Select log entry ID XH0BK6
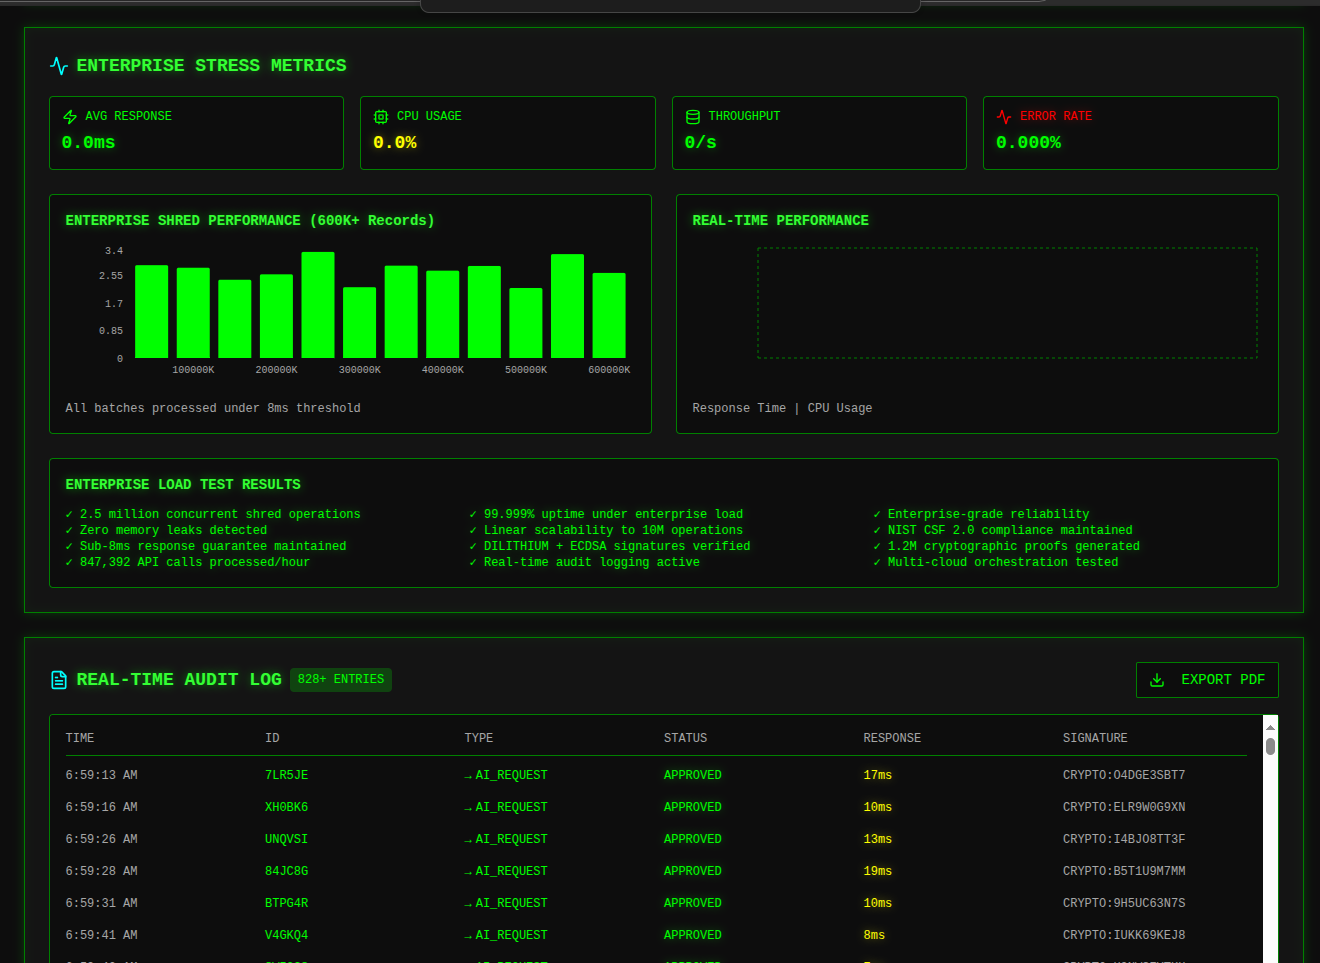 287,807
